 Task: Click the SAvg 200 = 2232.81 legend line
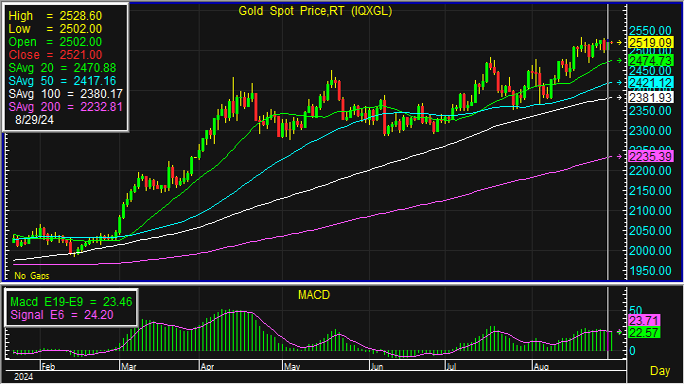click(66, 107)
